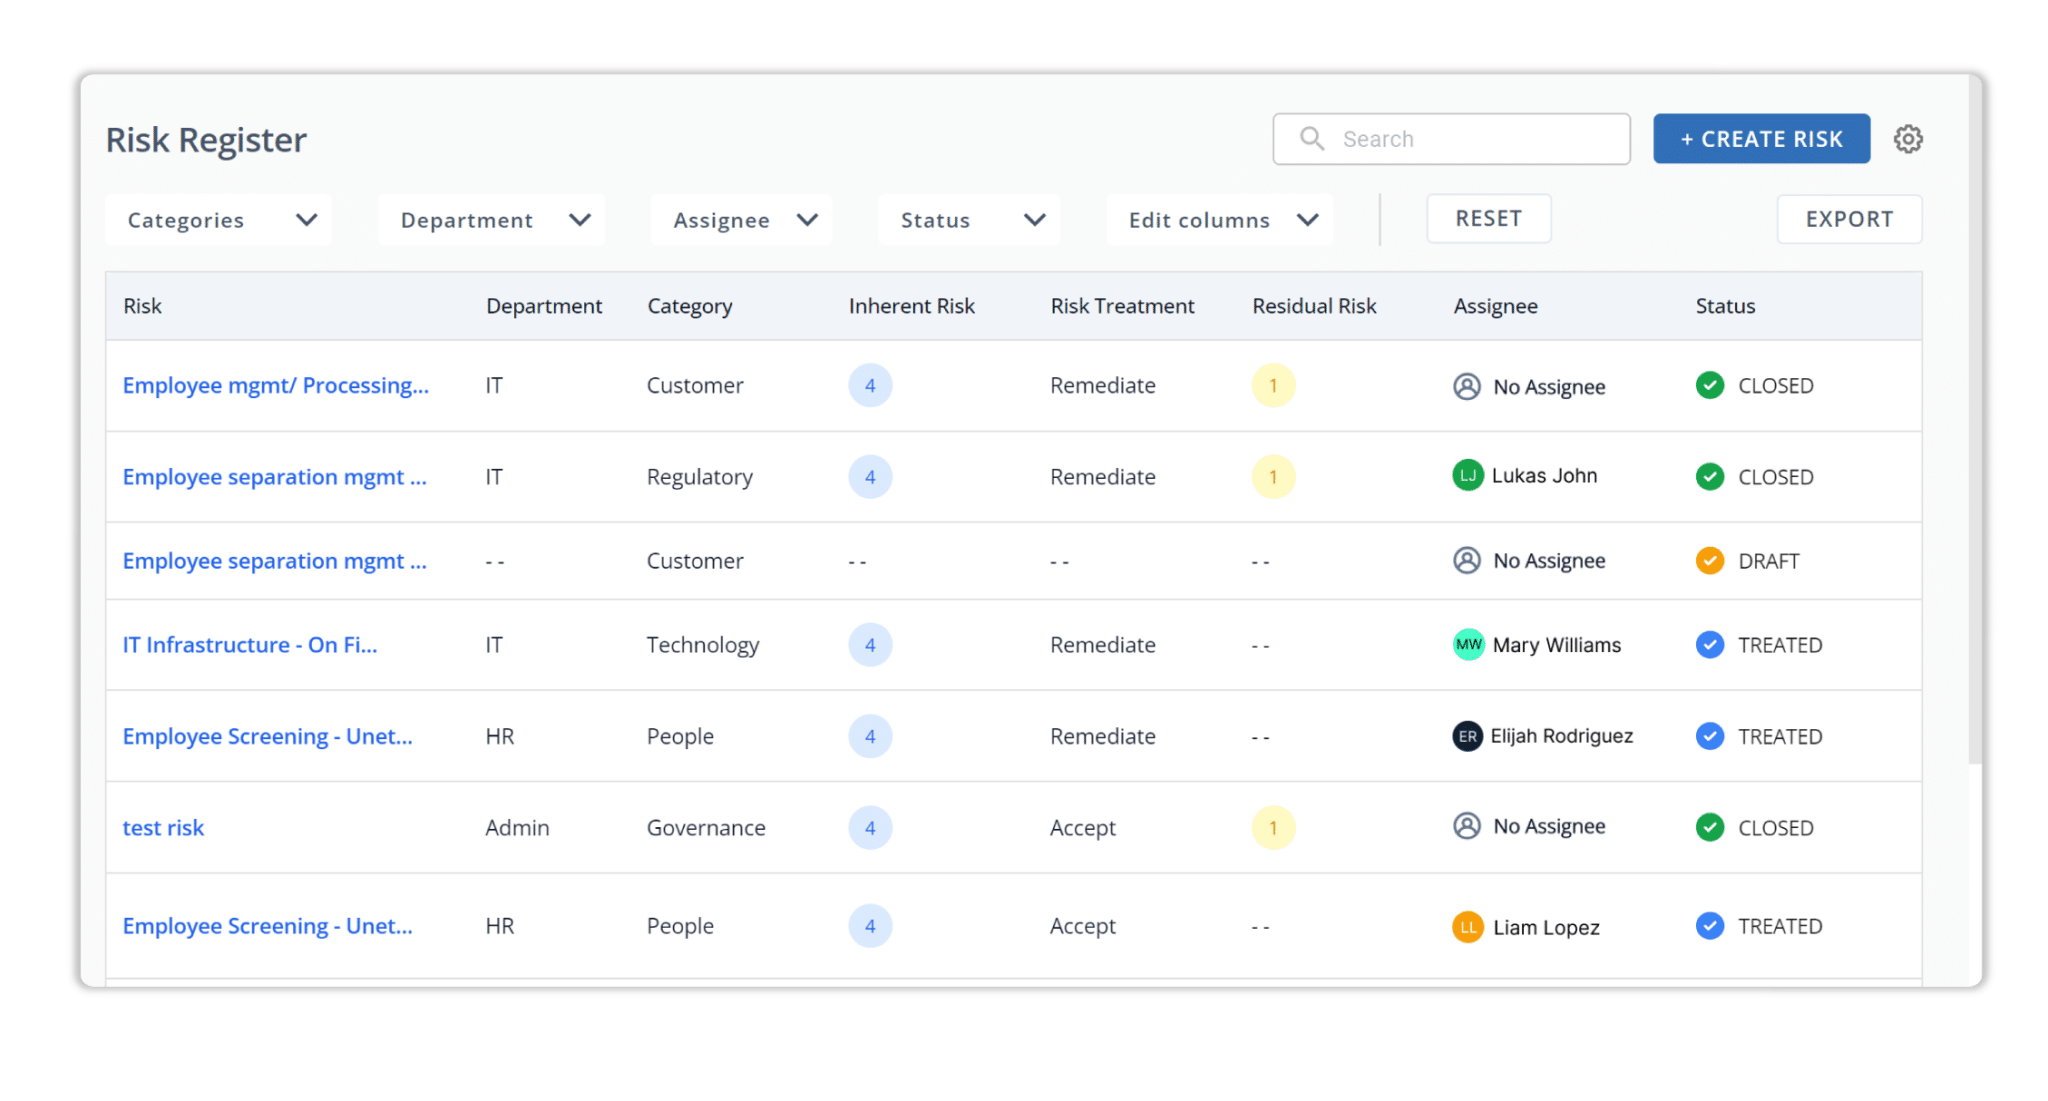This screenshot has height=1101, width=2048.
Task: Open Employee Screening risk assigned to Elijah Rodriguez
Action: tap(267, 737)
